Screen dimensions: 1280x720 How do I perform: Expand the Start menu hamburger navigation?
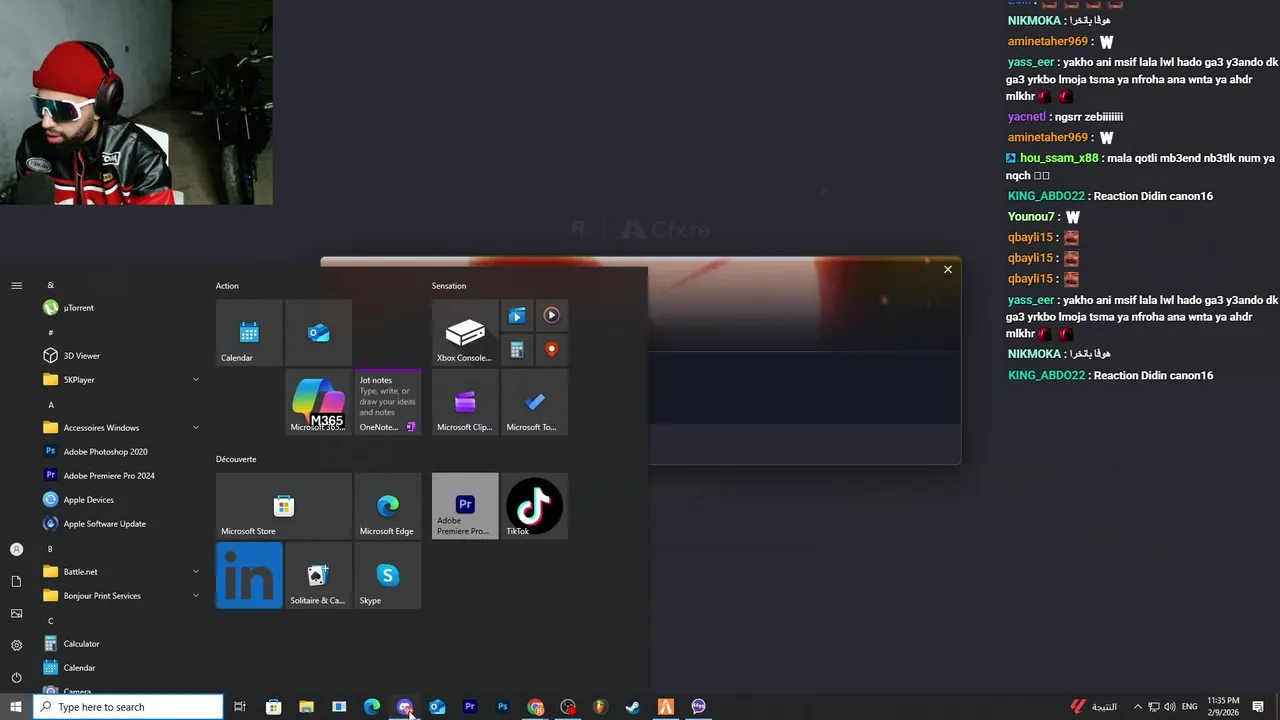(16, 286)
